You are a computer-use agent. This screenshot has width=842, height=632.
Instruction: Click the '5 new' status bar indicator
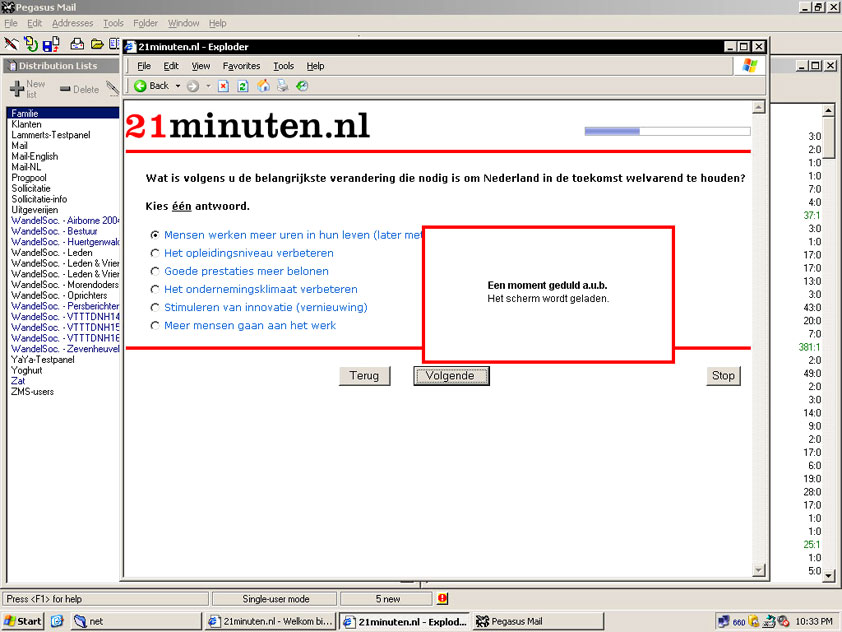pos(387,599)
